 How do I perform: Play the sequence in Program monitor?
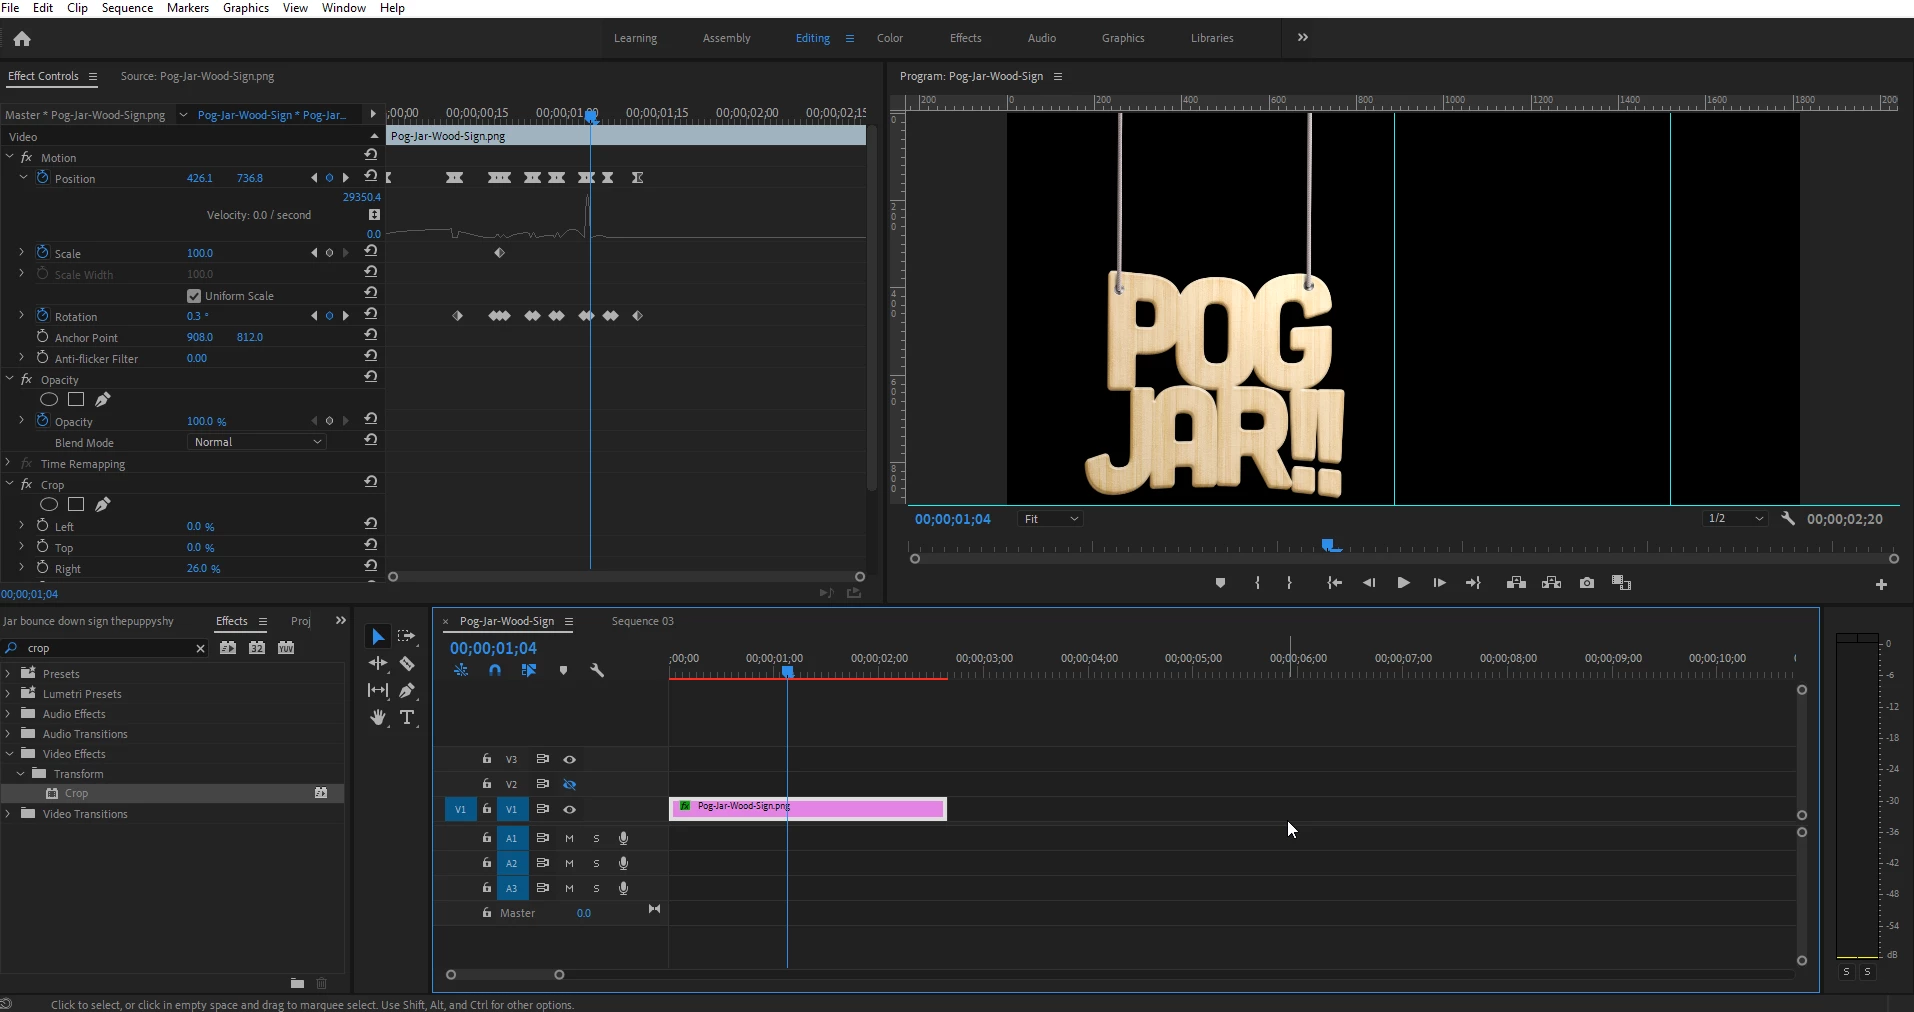click(1403, 583)
